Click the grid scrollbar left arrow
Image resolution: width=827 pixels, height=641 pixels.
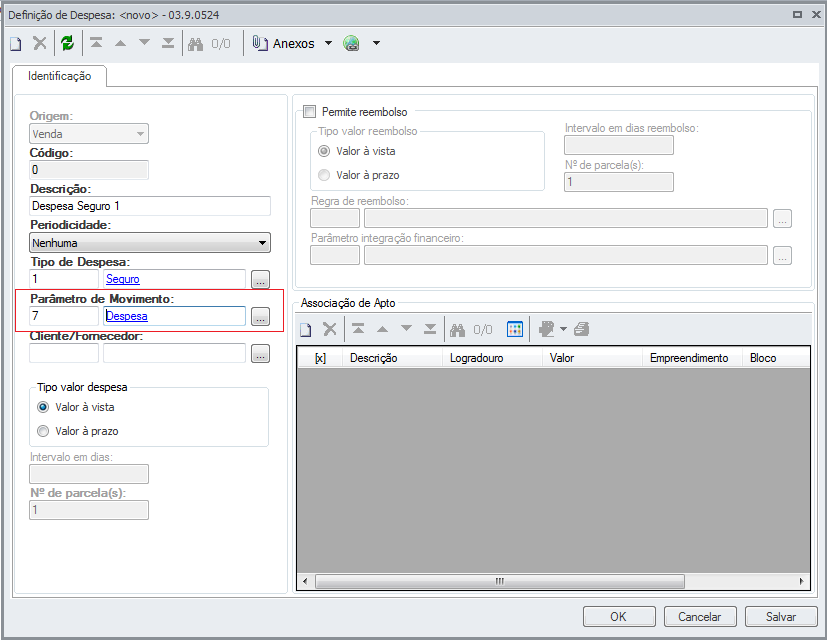(x=305, y=581)
